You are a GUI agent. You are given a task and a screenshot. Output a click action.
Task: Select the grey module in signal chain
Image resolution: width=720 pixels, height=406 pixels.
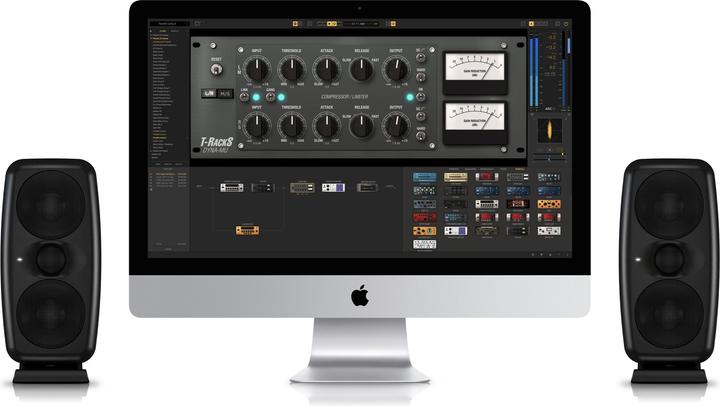pos(302,187)
